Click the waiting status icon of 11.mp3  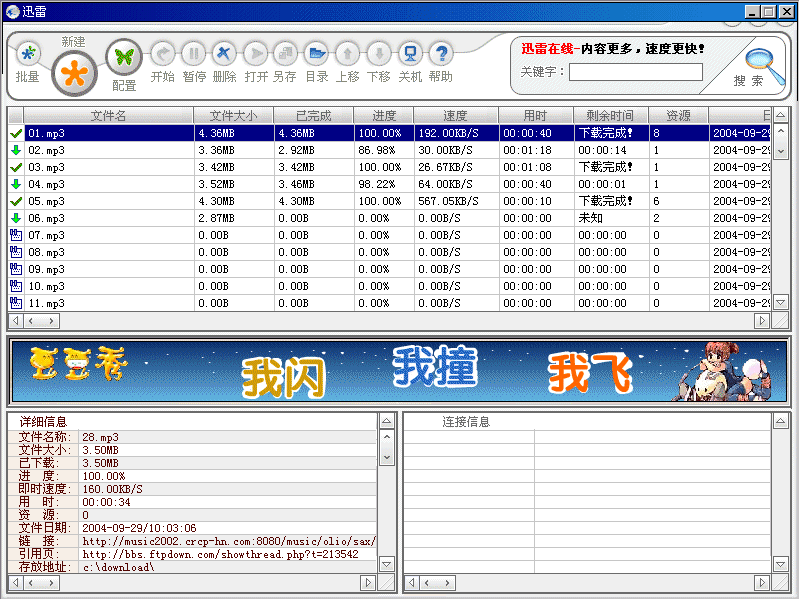tap(16, 303)
